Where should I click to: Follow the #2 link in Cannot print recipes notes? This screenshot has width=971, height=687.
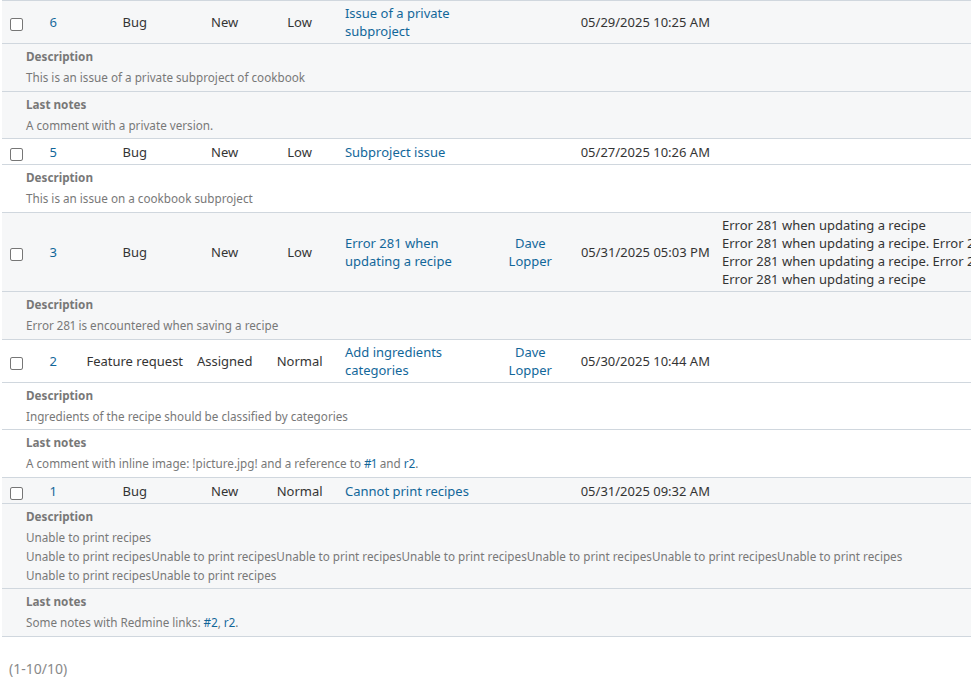[x=210, y=622]
